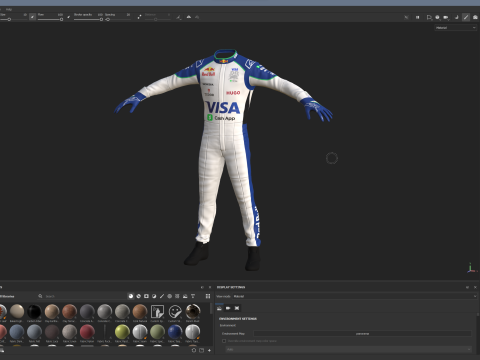Filter shelf by half-circle filters icon
This screenshot has height=360, width=480.
pyautogui.click(x=154, y=296)
